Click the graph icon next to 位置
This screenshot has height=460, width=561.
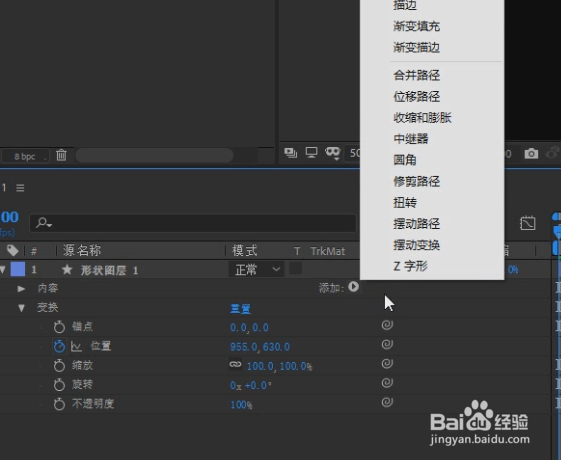point(76,346)
